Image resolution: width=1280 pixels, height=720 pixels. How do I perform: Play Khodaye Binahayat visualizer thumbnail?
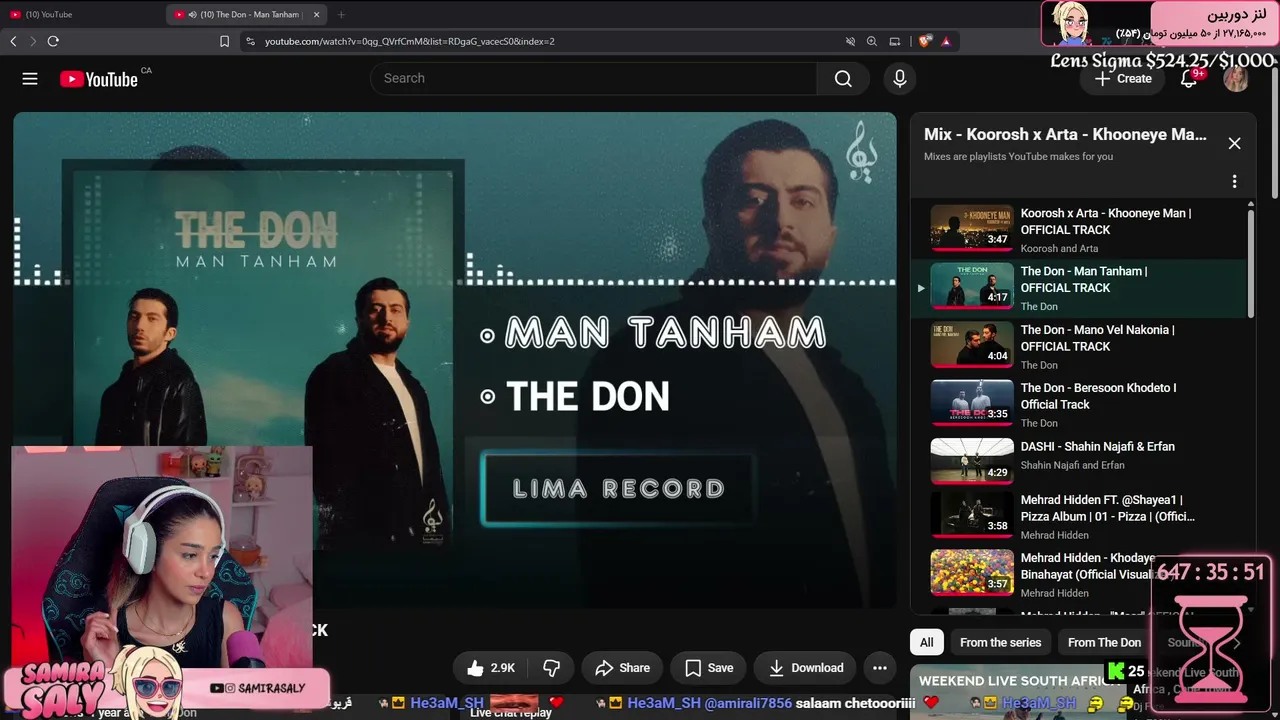(972, 572)
